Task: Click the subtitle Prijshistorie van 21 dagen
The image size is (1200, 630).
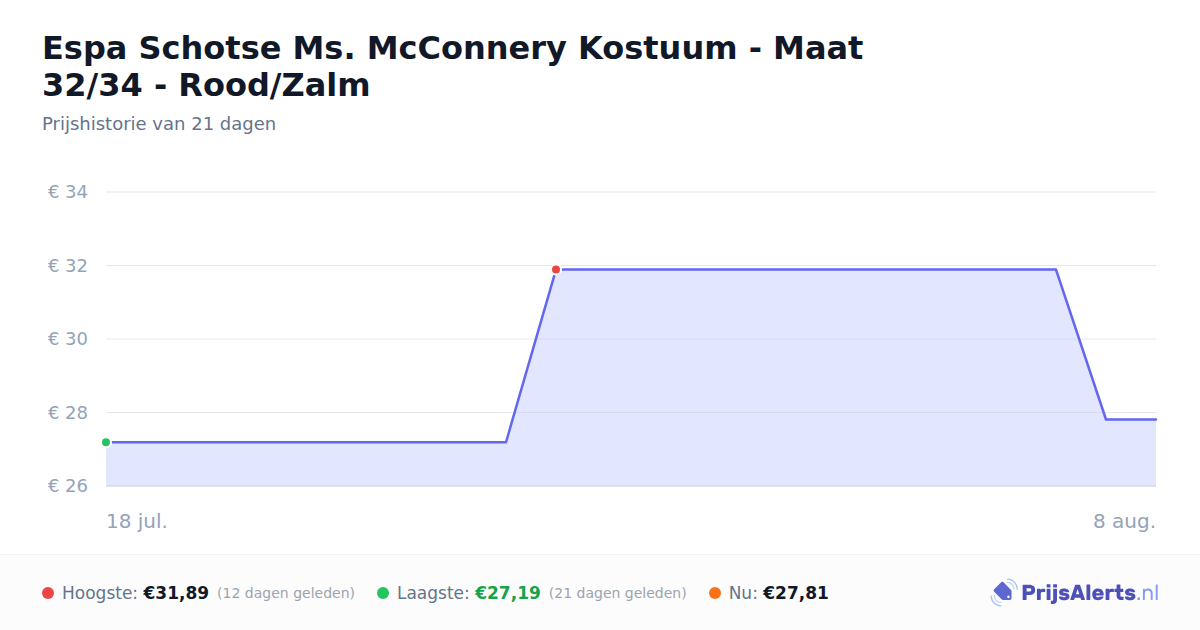Action: (159, 124)
